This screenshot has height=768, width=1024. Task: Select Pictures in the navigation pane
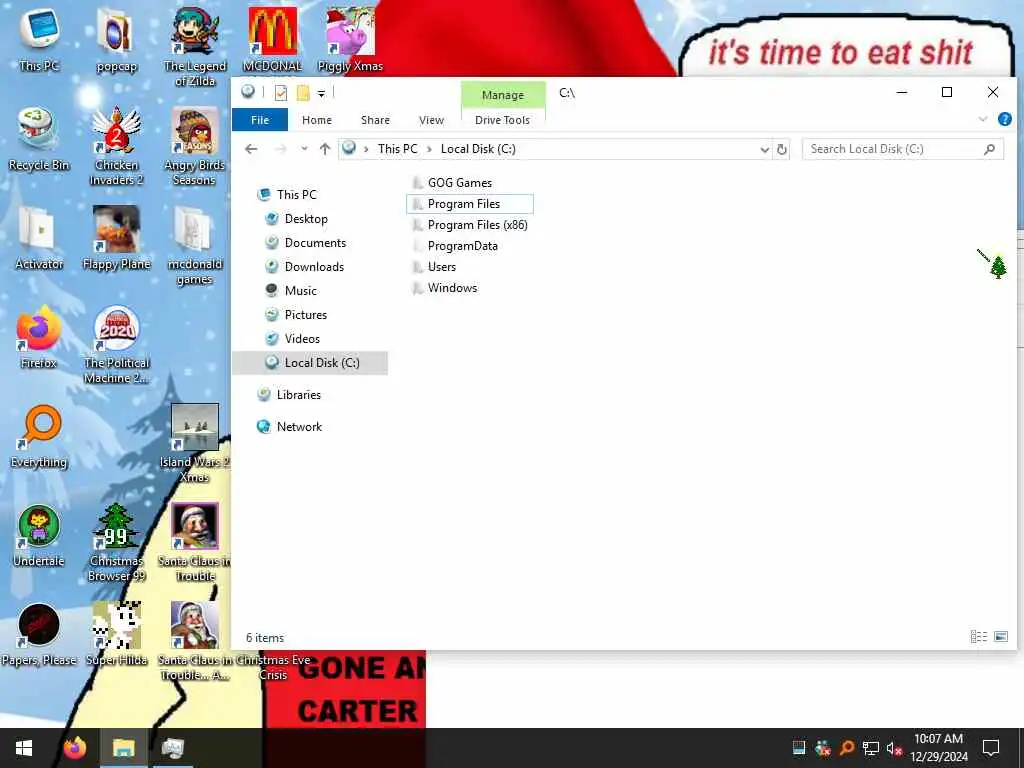306,315
